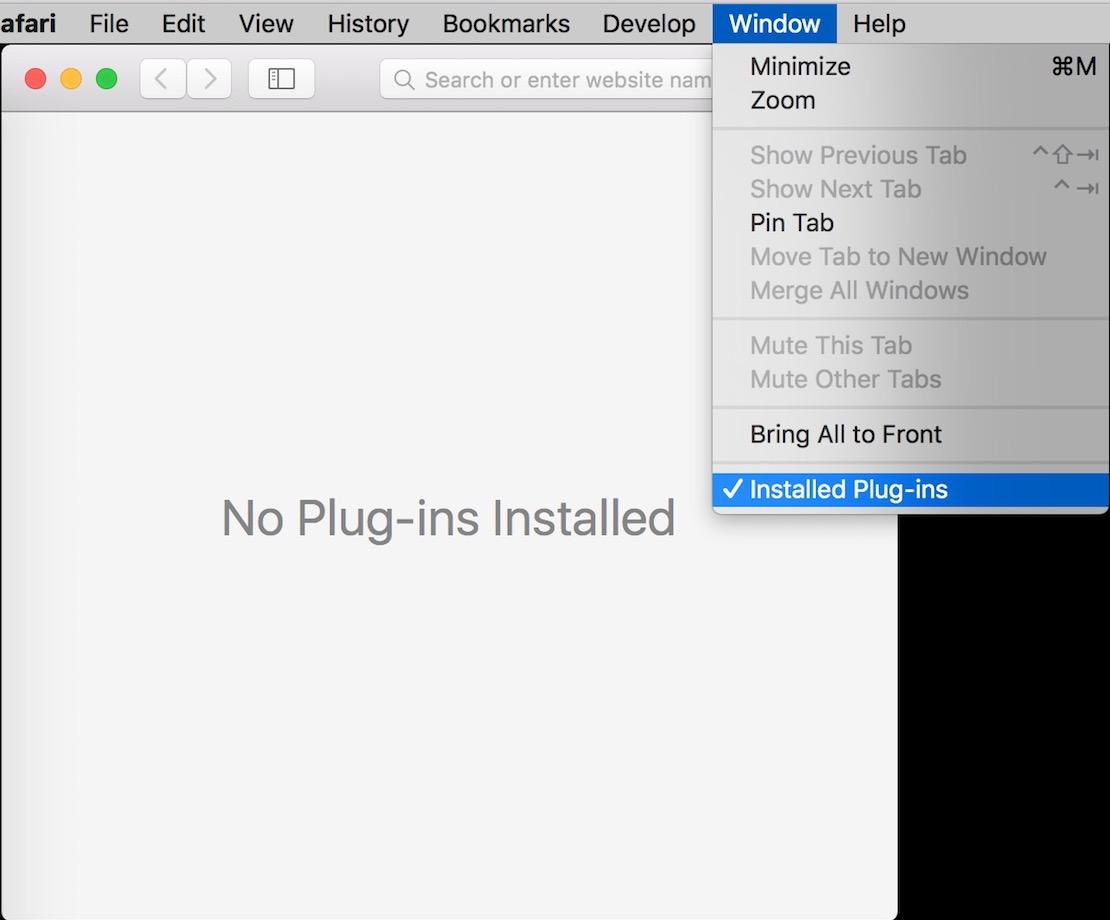This screenshot has width=1110, height=920.
Task: Open the Edit menu
Action: (184, 24)
